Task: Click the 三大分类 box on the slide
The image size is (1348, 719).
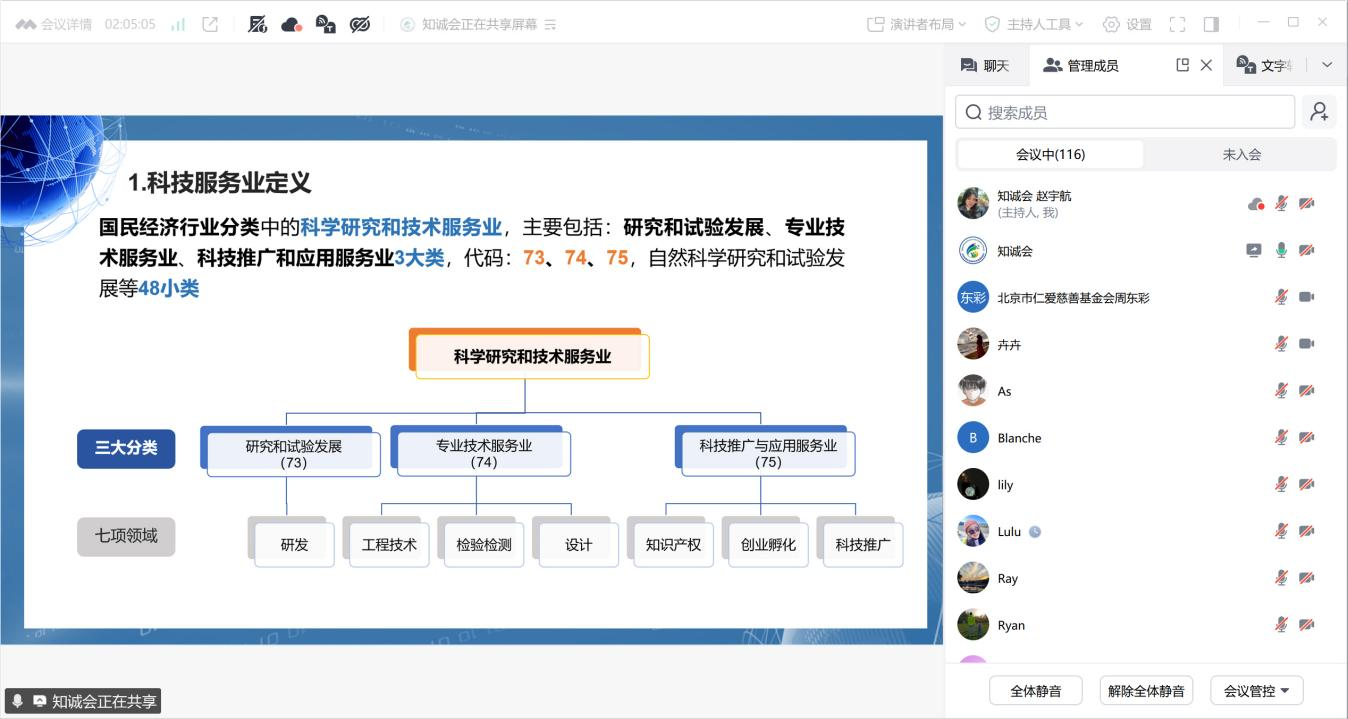Action: [126, 448]
